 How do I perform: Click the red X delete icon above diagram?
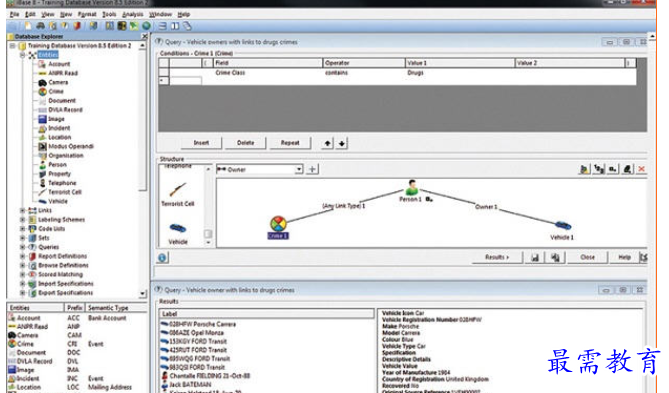click(641, 169)
